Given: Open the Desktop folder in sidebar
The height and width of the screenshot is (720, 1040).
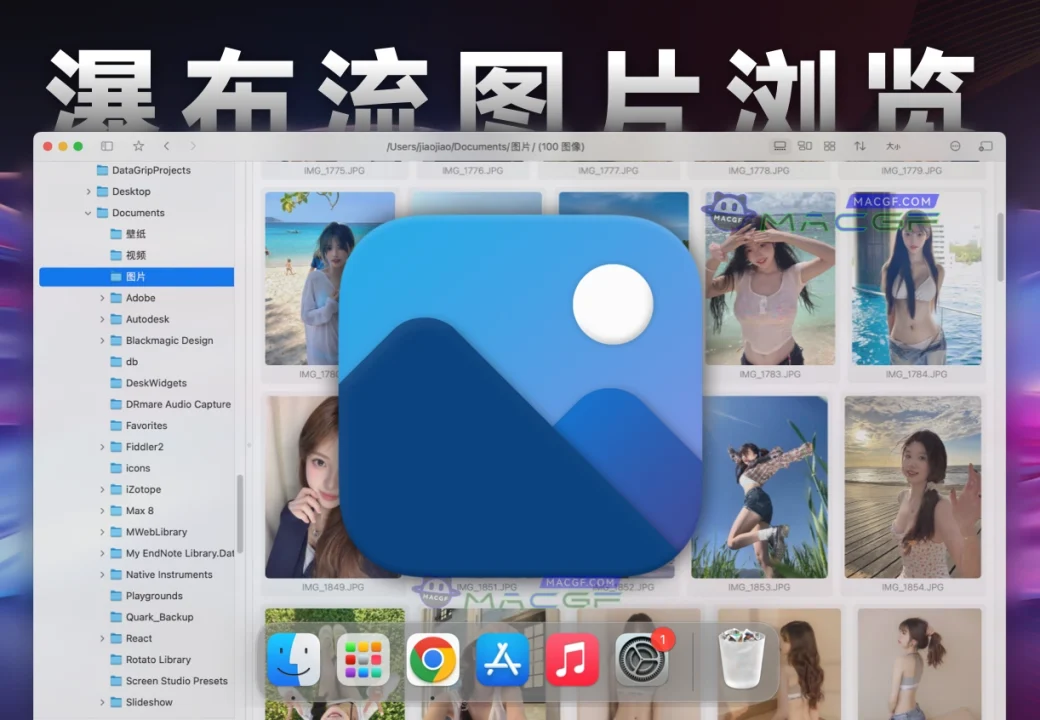Looking at the screenshot, I should point(133,191).
